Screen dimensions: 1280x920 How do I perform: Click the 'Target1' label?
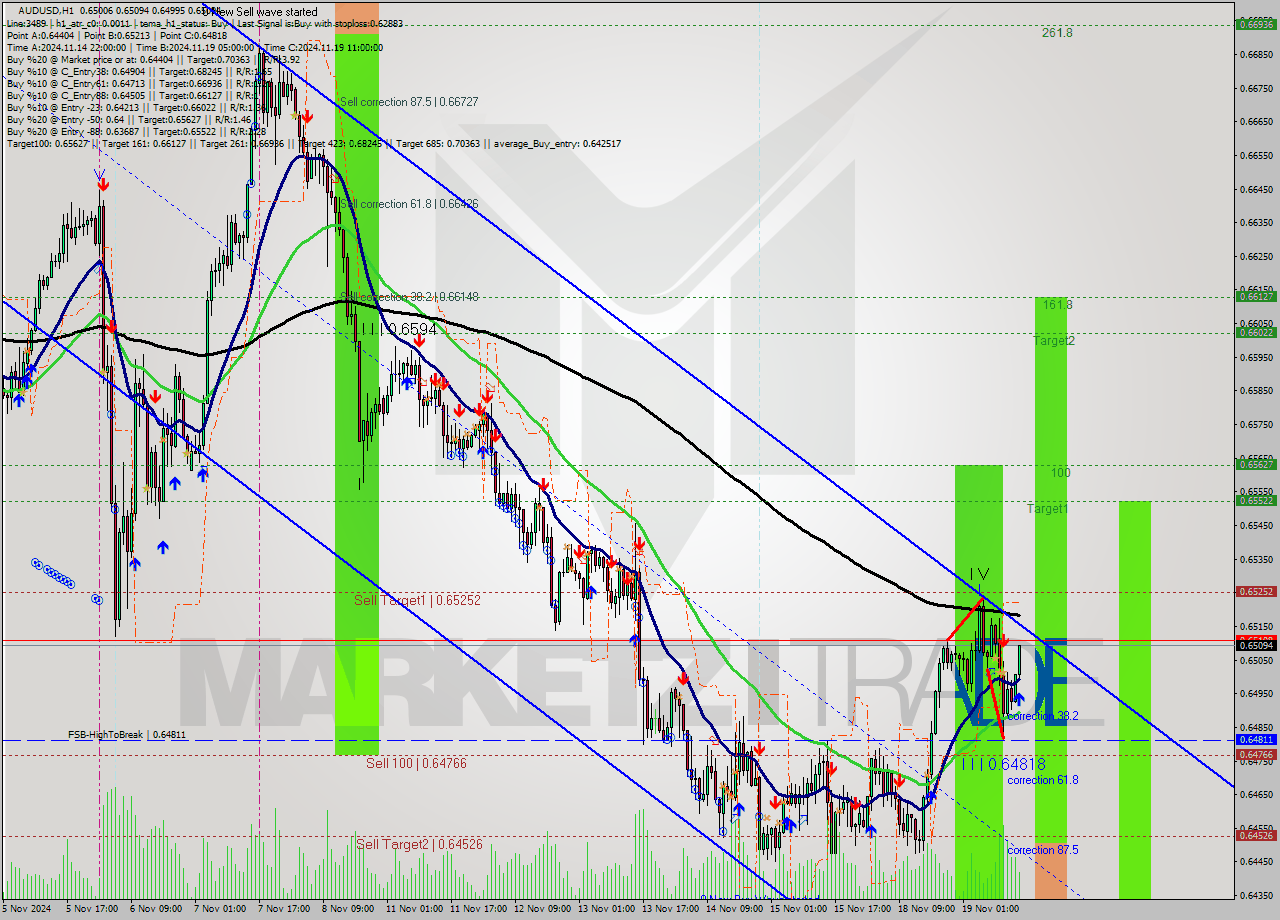(x=1047, y=509)
